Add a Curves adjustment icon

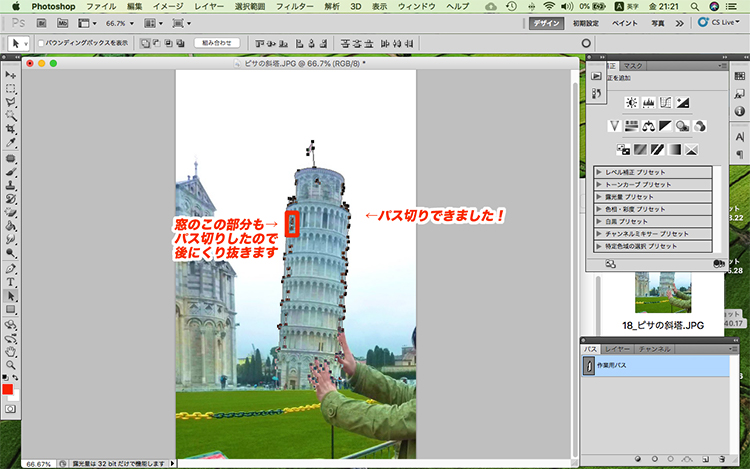(x=665, y=102)
